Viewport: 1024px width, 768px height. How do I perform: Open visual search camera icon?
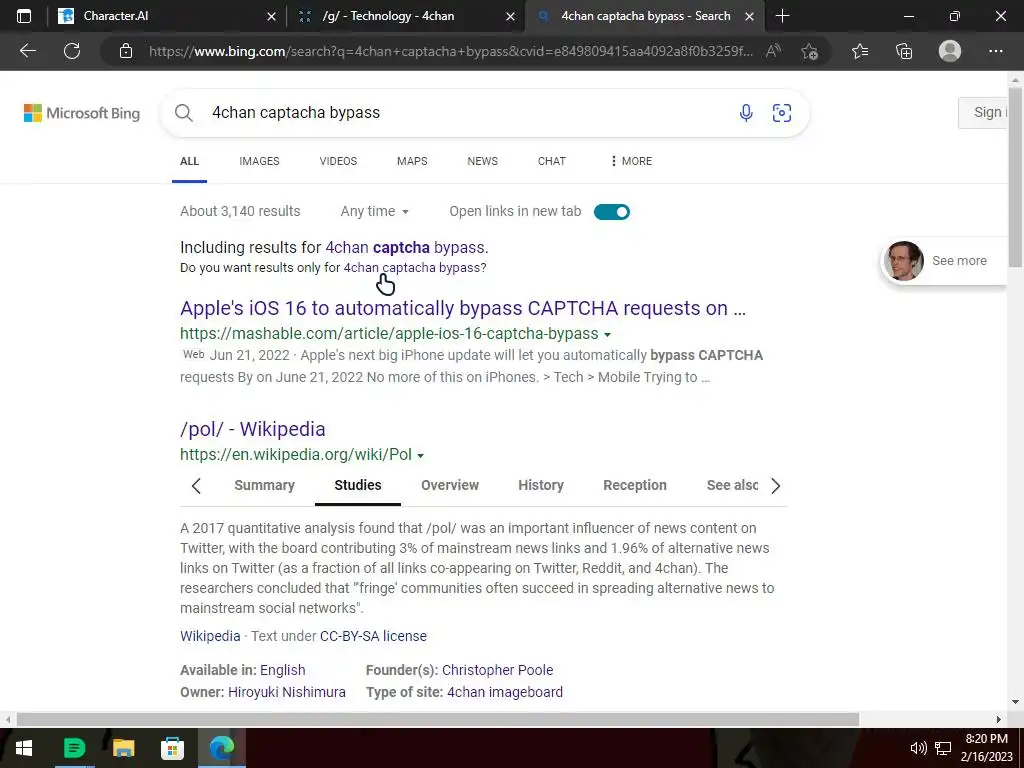click(x=782, y=113)
